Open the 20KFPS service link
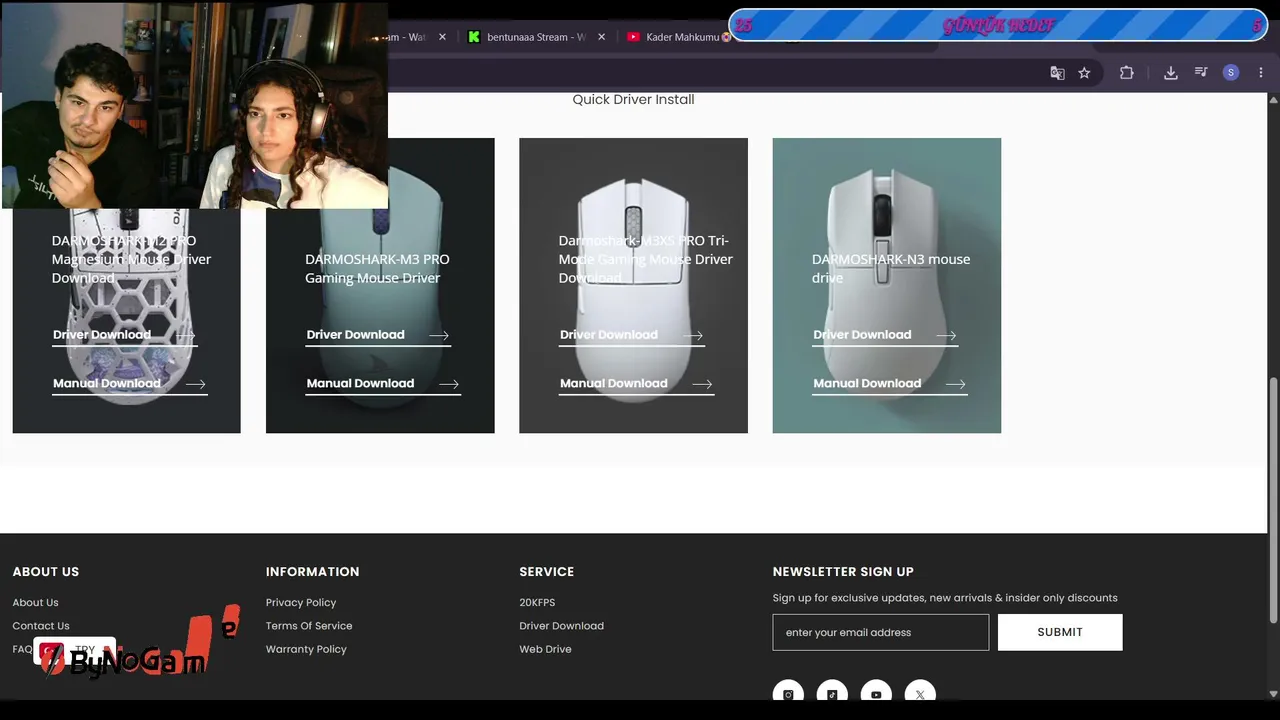Screen dimensions: 1280x720 tap(537, 603)
